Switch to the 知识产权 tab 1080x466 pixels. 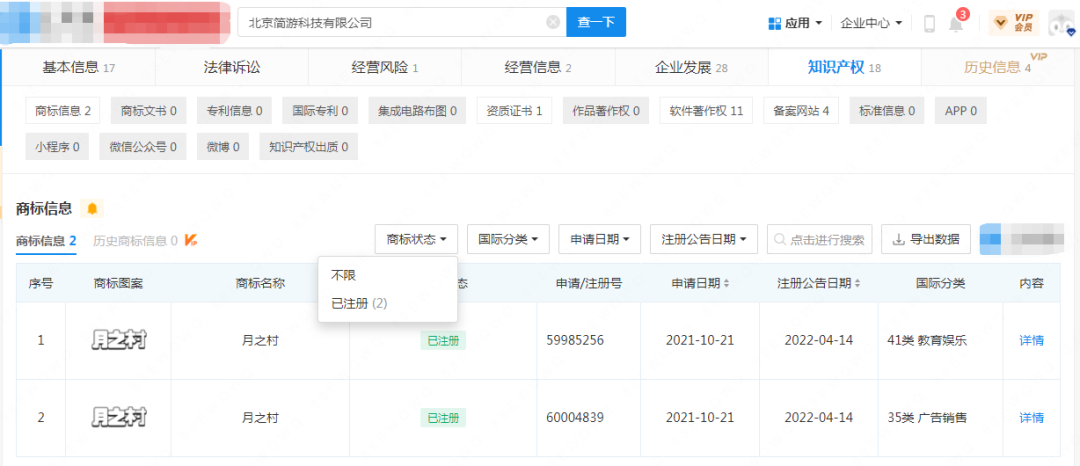[x=844, y=67]
